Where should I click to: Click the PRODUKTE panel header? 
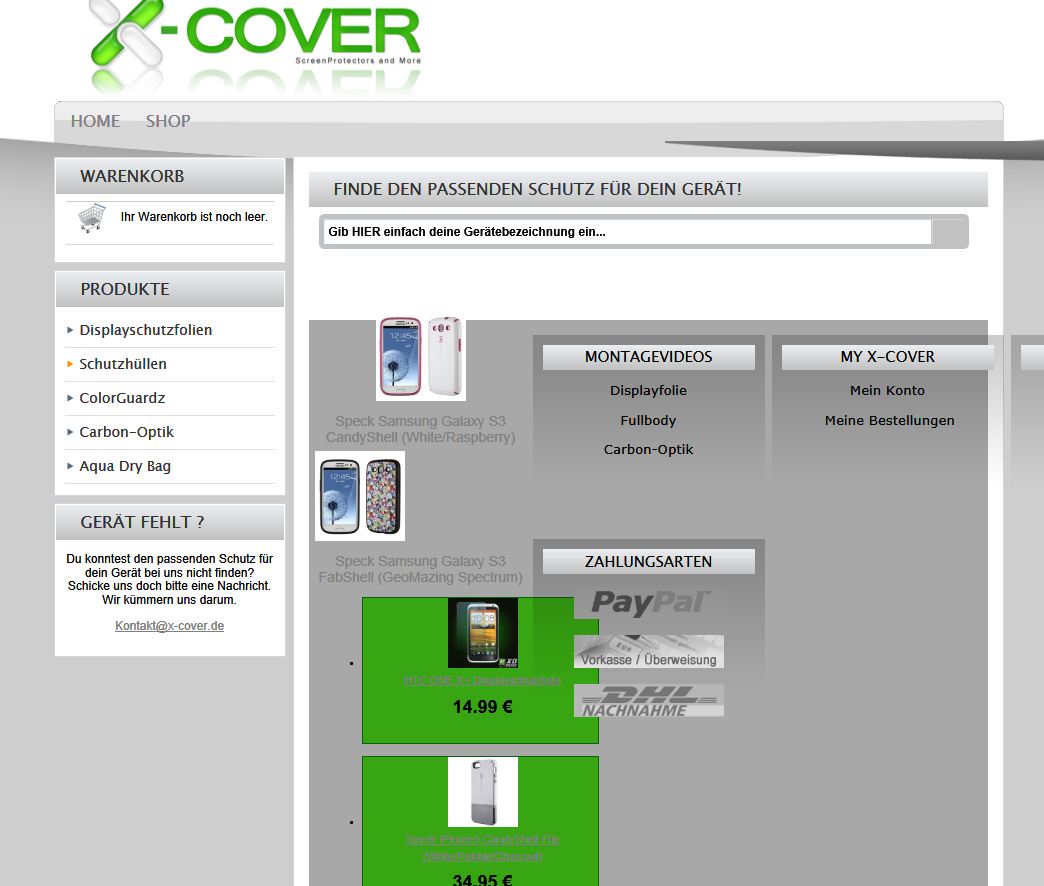tap(170, 289)
